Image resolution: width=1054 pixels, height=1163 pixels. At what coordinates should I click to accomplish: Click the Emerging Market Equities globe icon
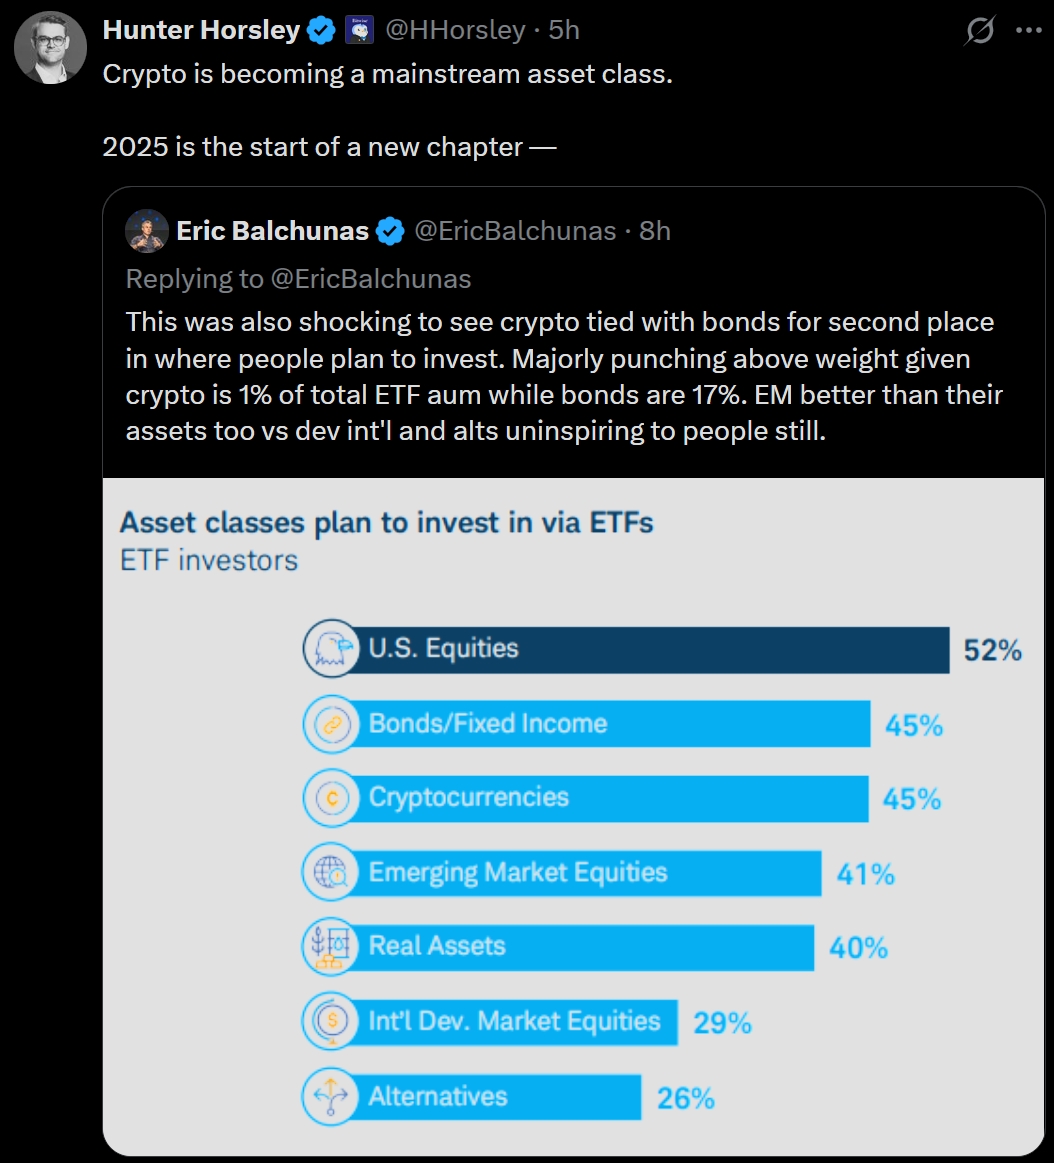click(330, 873)
